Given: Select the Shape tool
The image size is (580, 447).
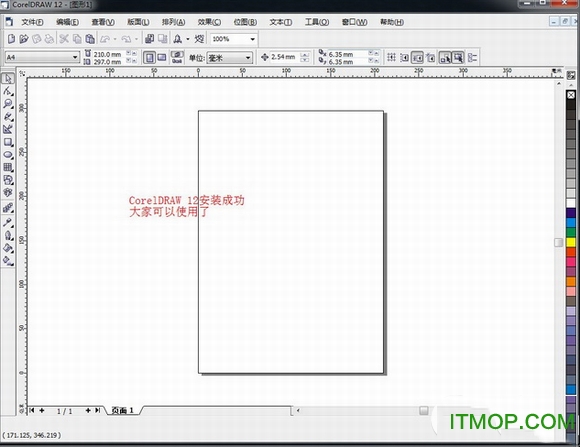Looking at the screenshot, I should (8, 91).
